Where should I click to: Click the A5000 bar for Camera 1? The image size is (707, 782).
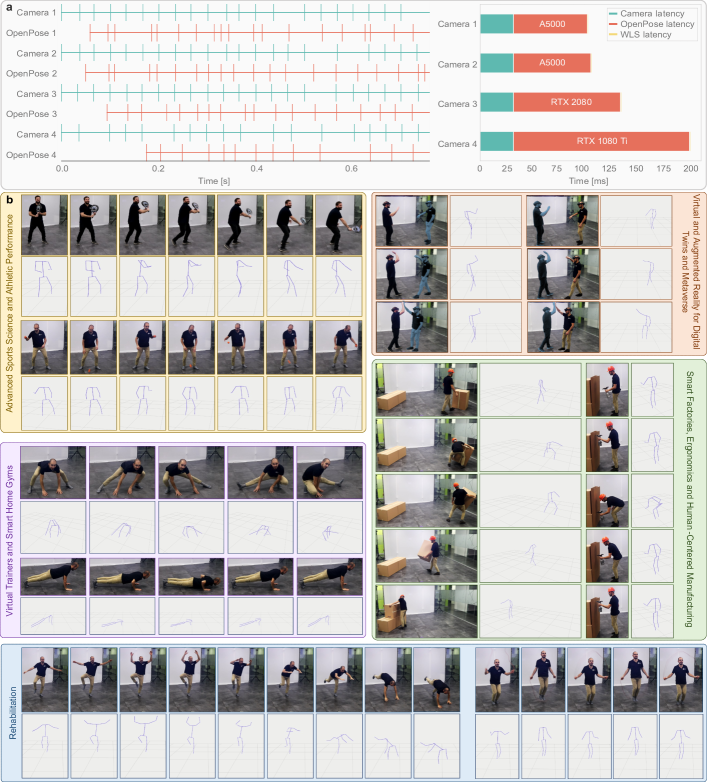click(550, 24)
